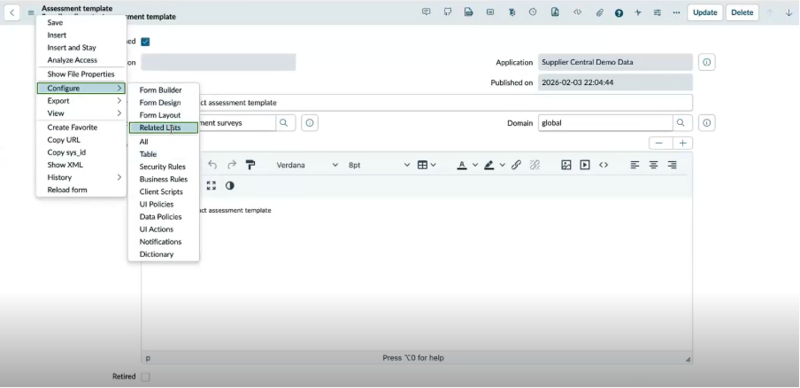The image size is (800, 388).
Task: Toggle the contrast half-circle editor icon
Action: point(230,185)
